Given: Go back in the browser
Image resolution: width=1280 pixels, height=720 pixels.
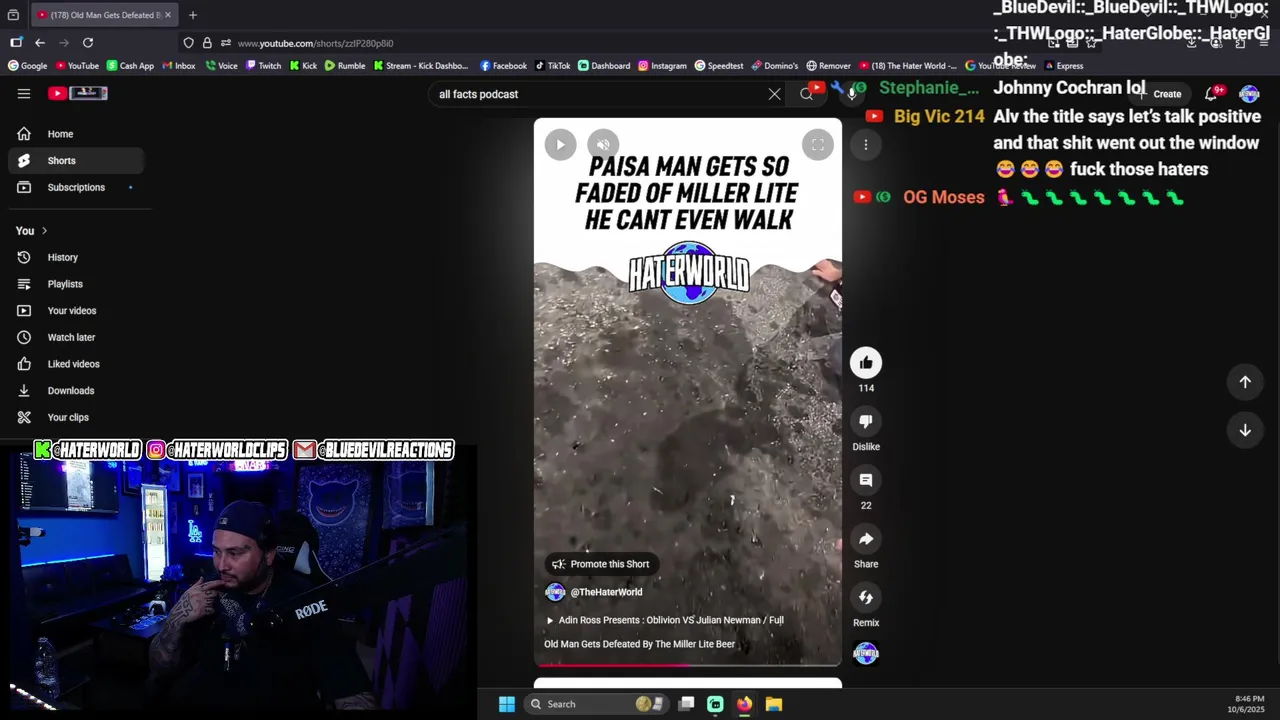Looking at the screenshot, I should point(40,43).
